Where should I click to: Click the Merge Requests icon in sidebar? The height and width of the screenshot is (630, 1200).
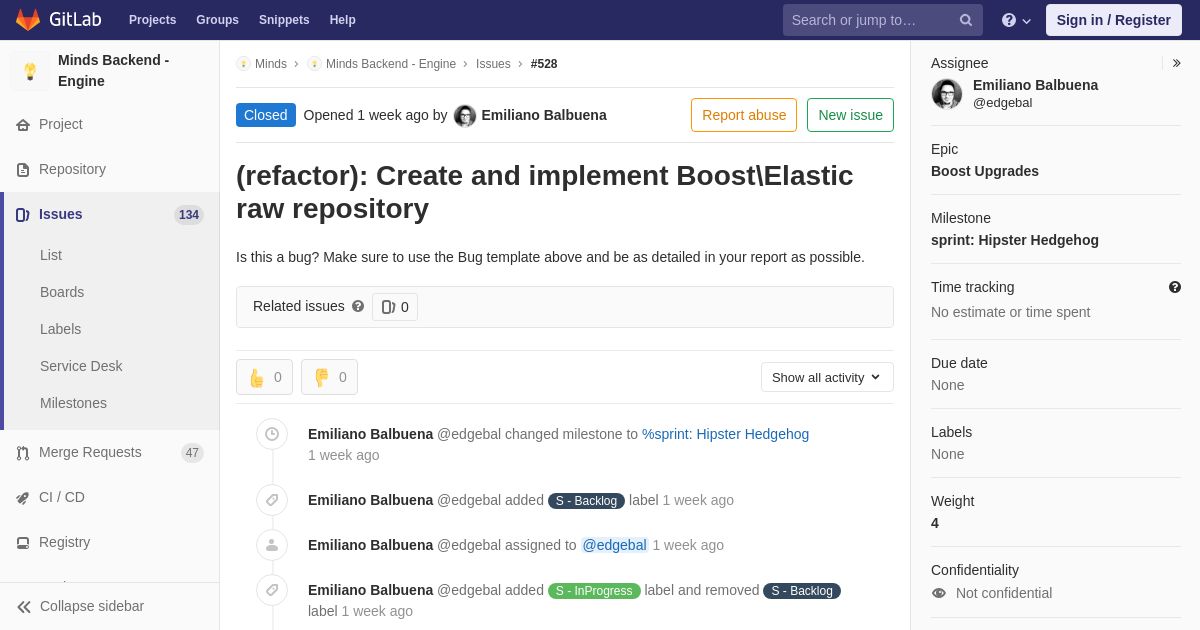pyautogui.click(x=23, y=453)
